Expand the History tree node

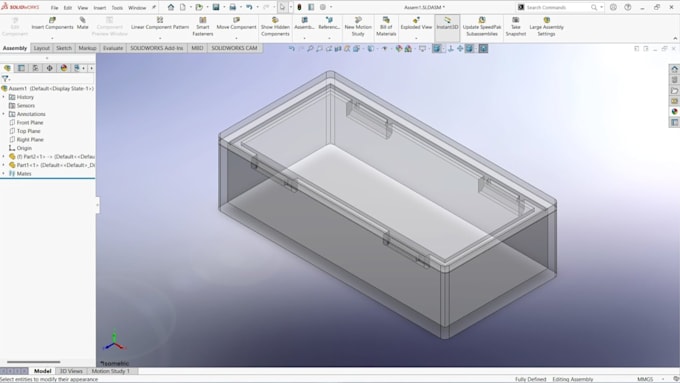tap(4, 97)
